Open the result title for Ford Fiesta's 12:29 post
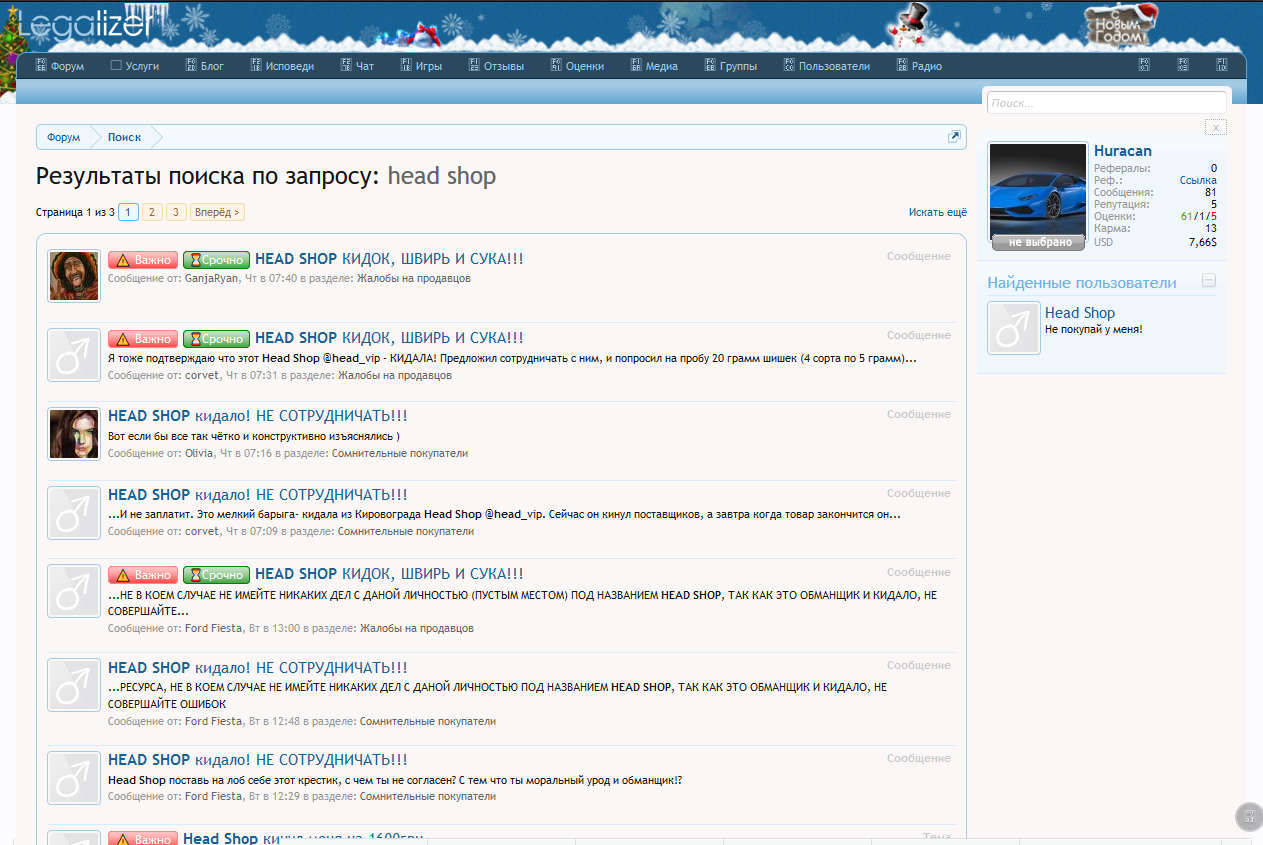 pyautogui.click(x=258, y=759)
